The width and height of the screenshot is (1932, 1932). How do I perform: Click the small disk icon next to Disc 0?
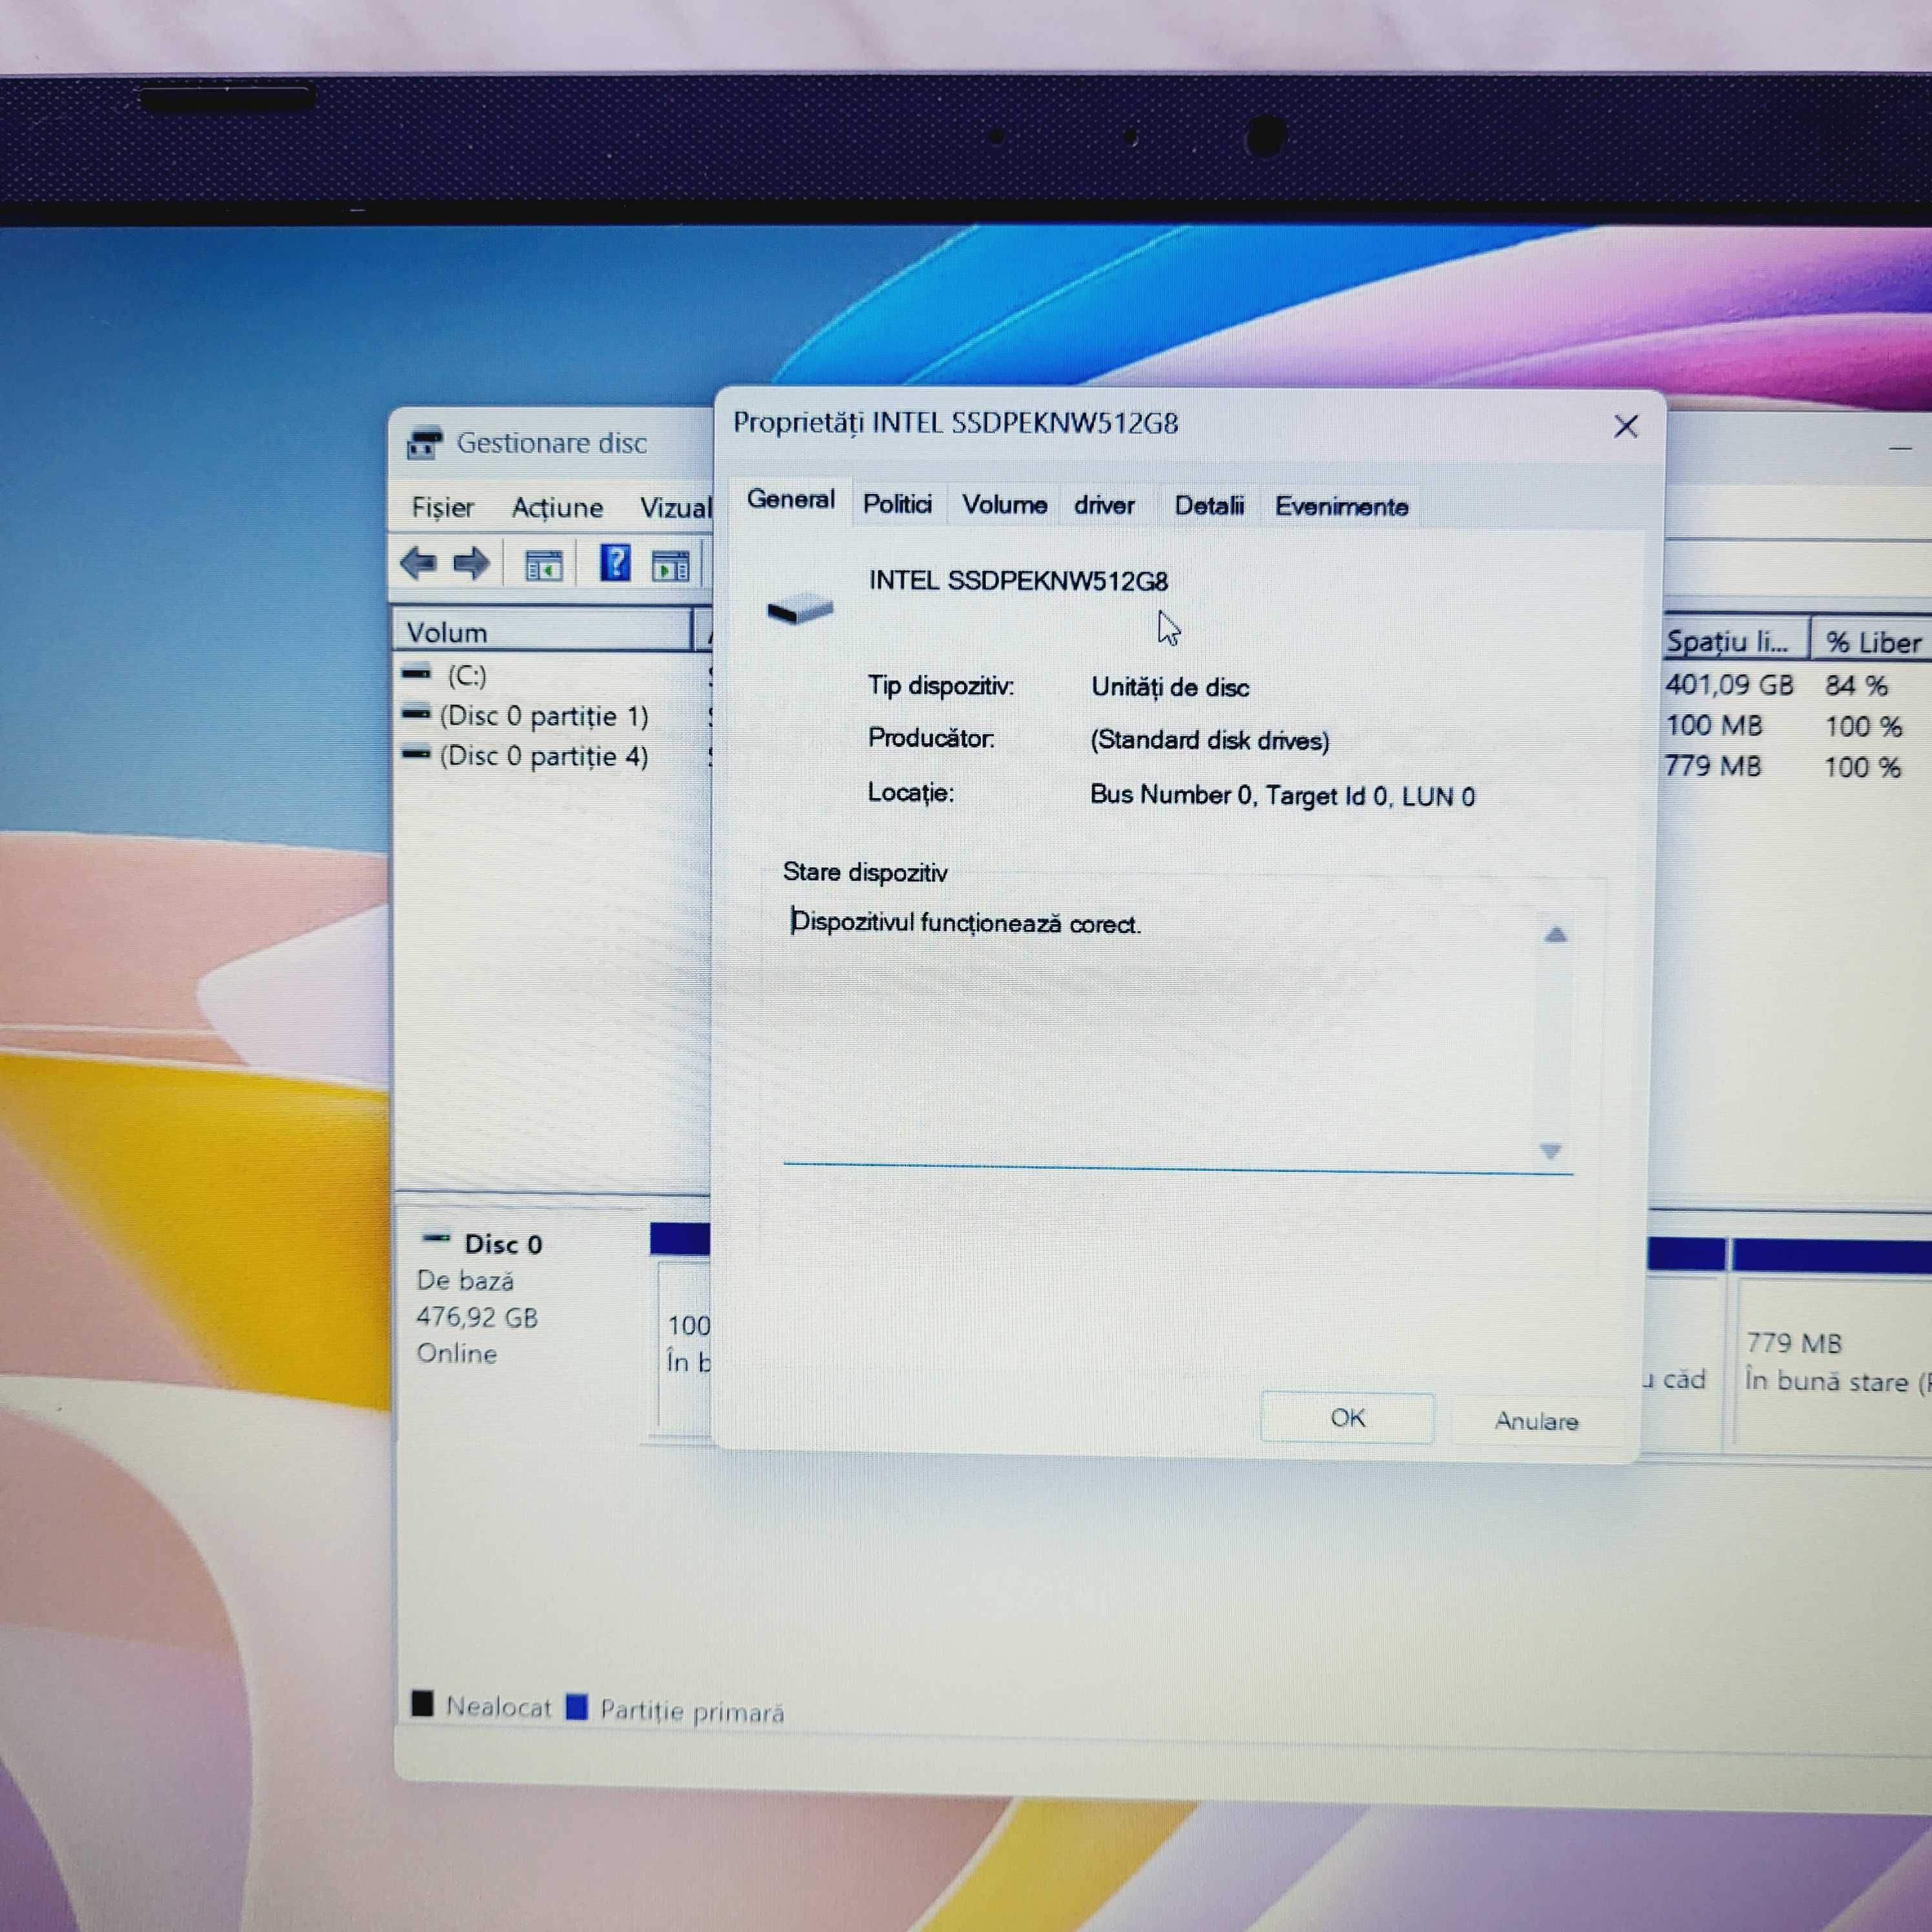[x=436, y=1240]
